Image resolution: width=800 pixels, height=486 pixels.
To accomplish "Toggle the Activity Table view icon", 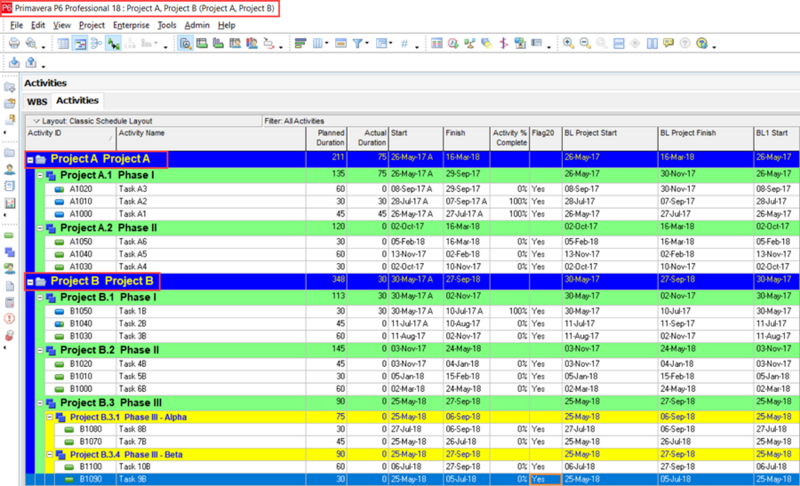I will point(63,44).
